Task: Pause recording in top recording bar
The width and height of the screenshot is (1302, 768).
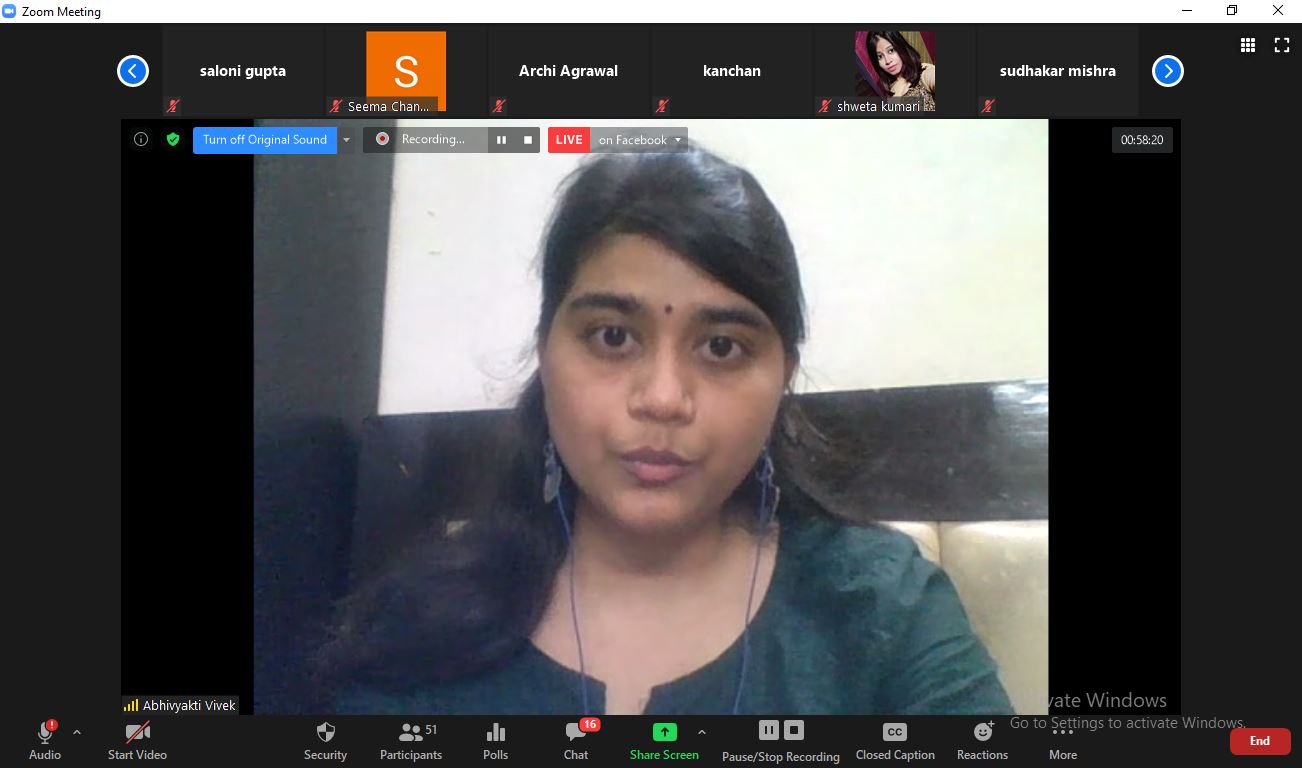Action: (502, 140)
